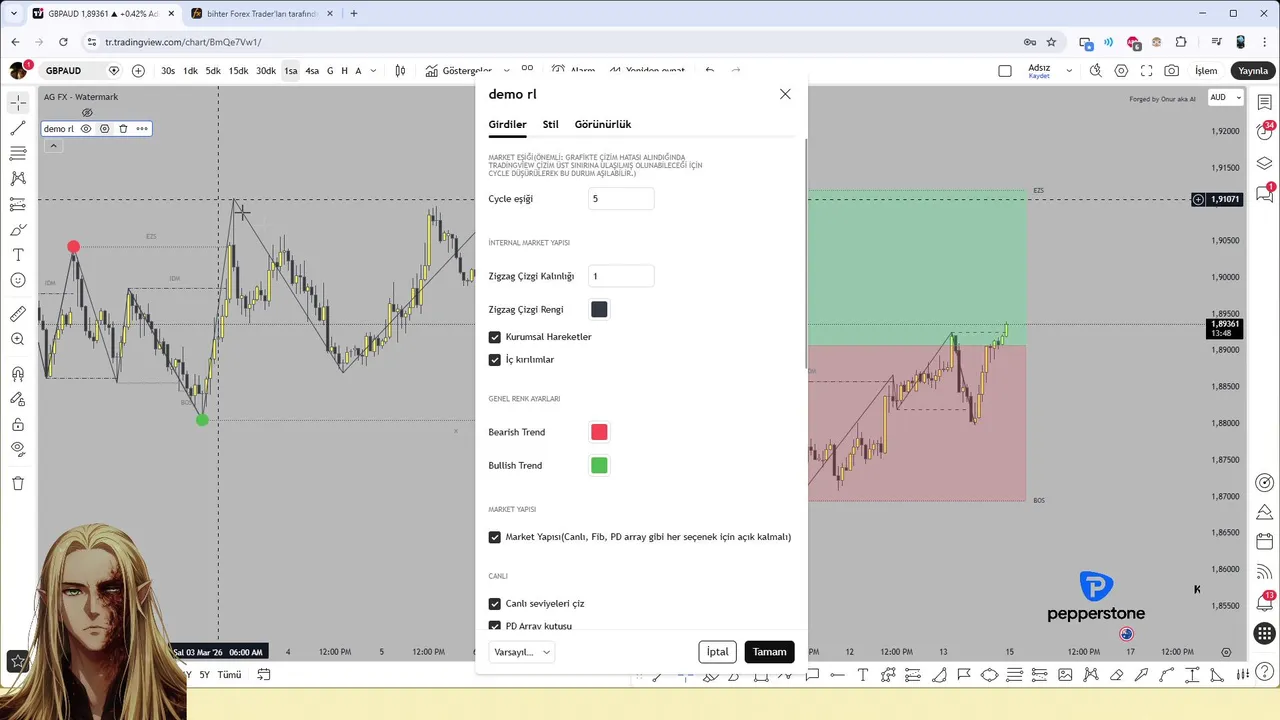Cancel with the İptal button
The image size is (1280, 720).
click(718, 652)
